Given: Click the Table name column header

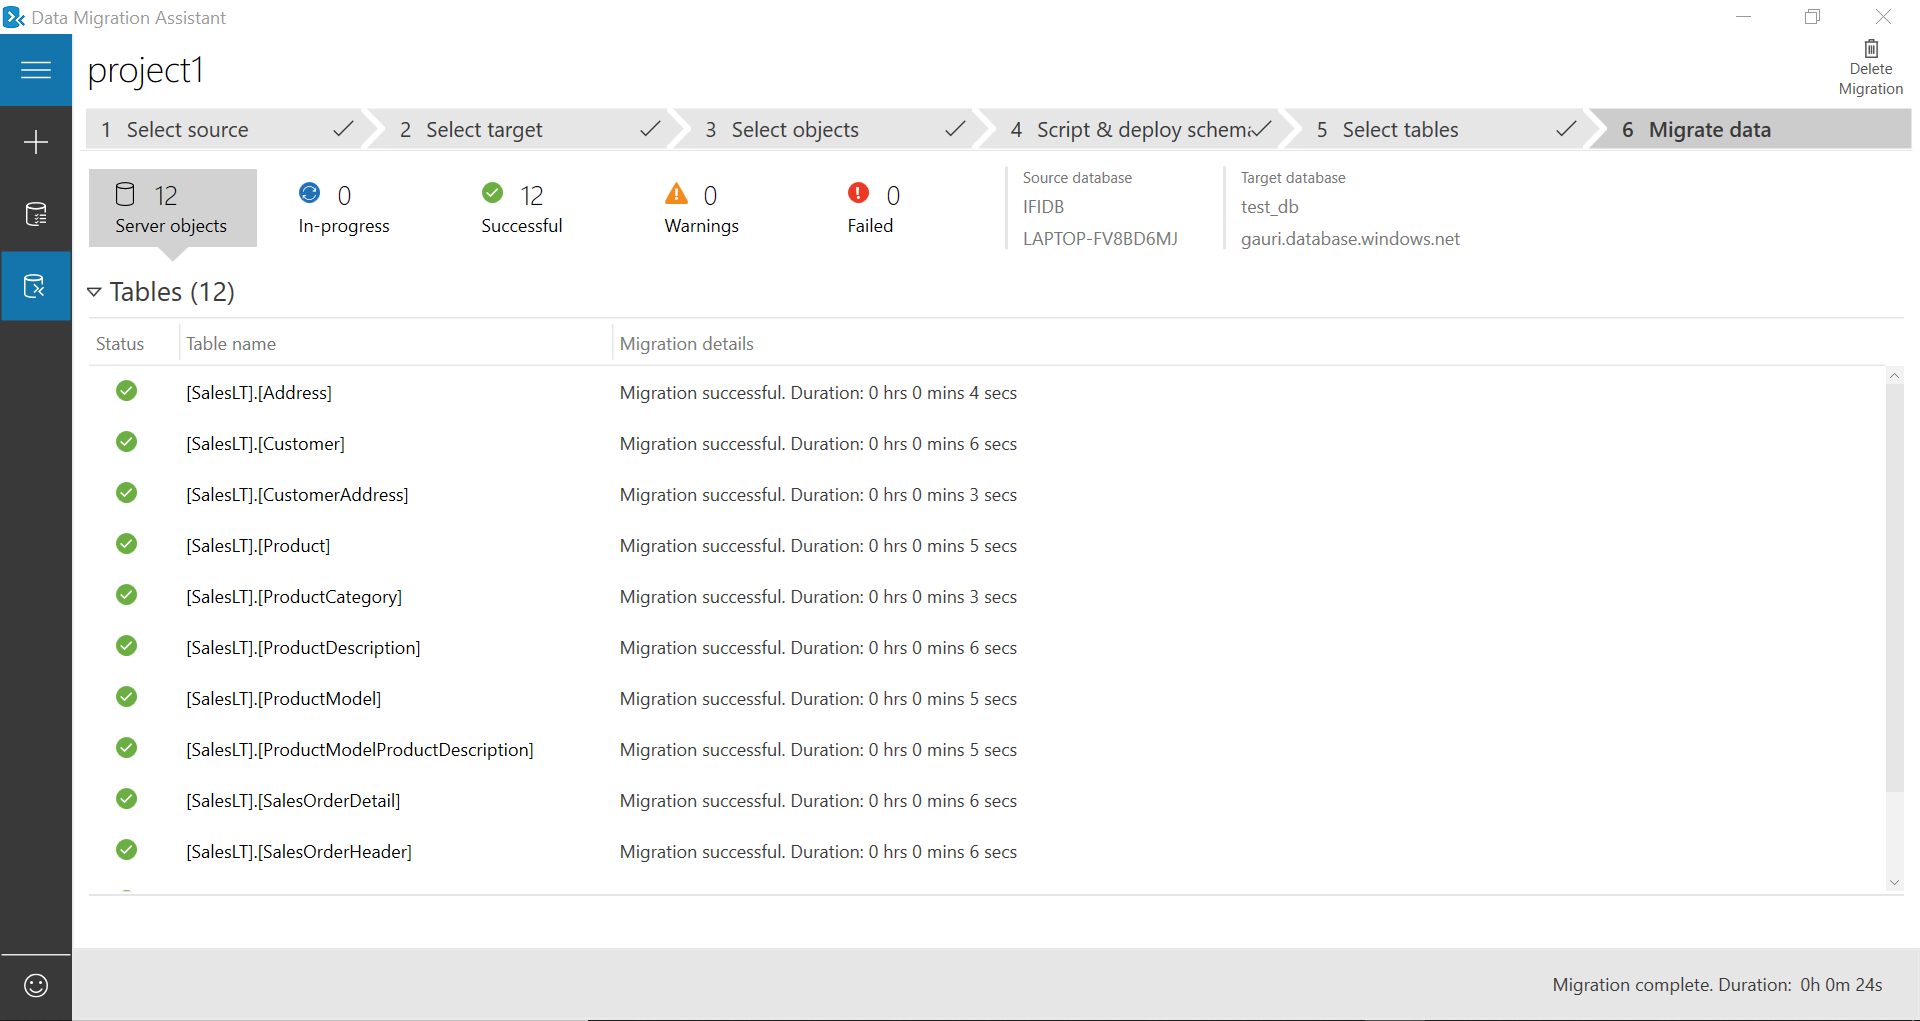Looking at the screenshot, I should [x=231, y=344].
